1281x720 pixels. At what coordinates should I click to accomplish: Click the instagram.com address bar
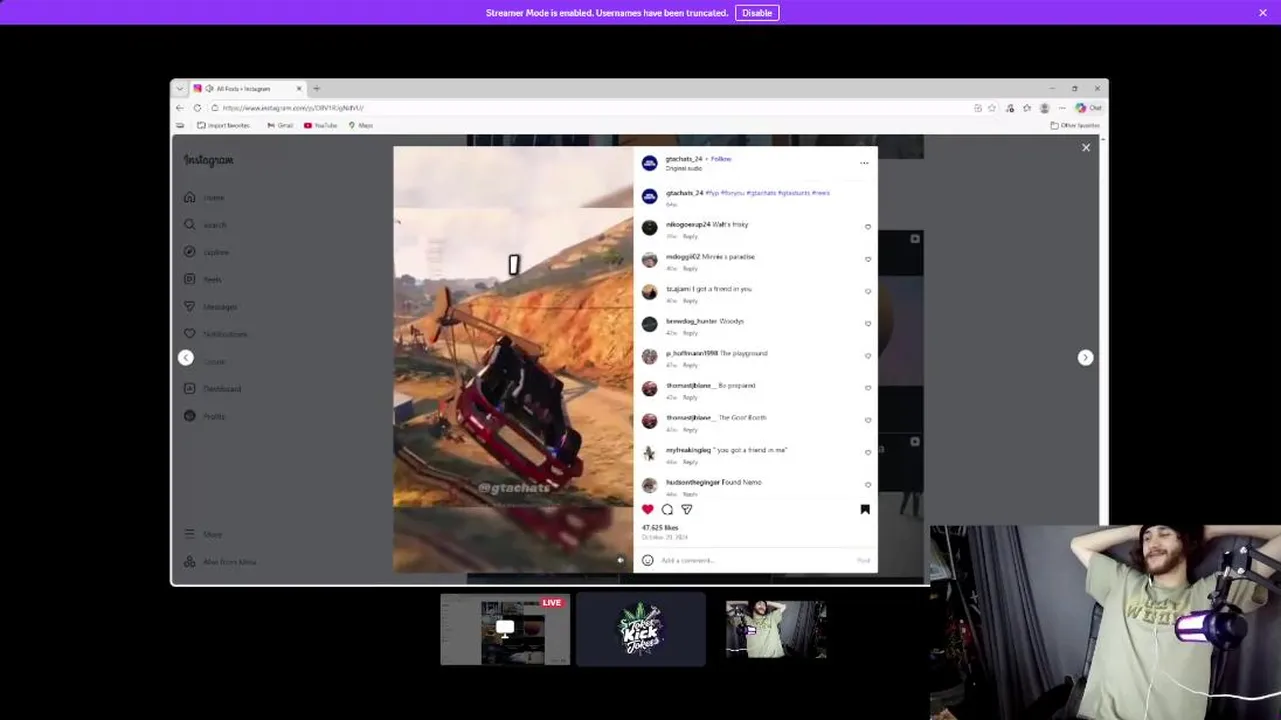coord(590,108)
